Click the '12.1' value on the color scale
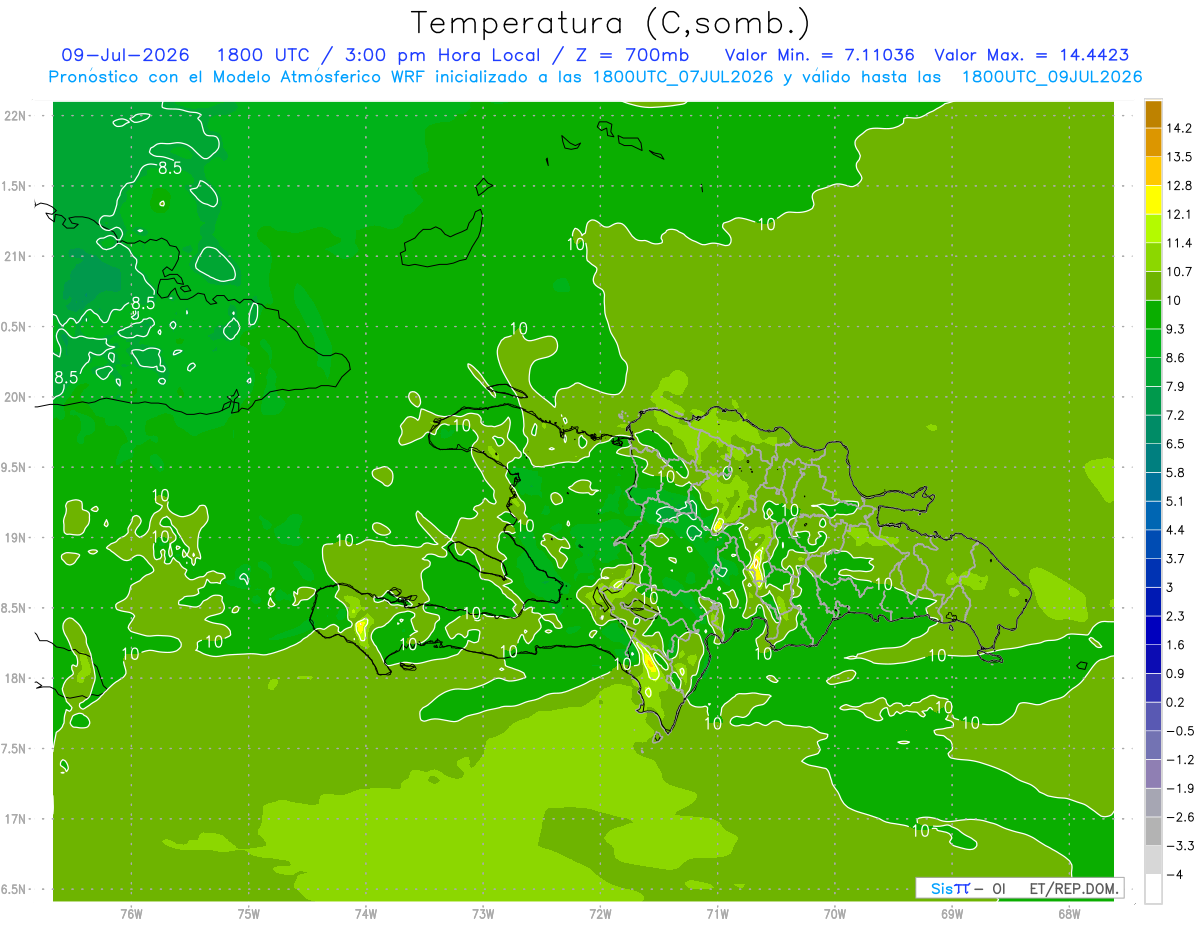The height and width of the screenshot is (927, 1200). (x=1179, y=214)
